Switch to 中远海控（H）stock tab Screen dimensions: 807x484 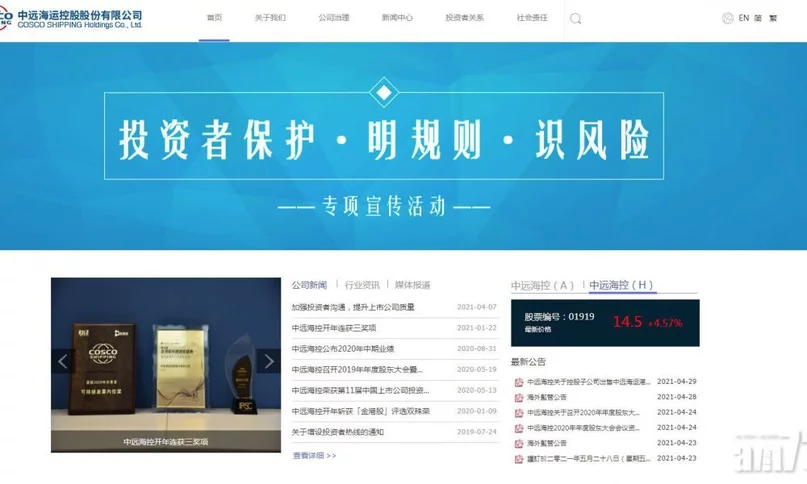[x=622, y=285]
